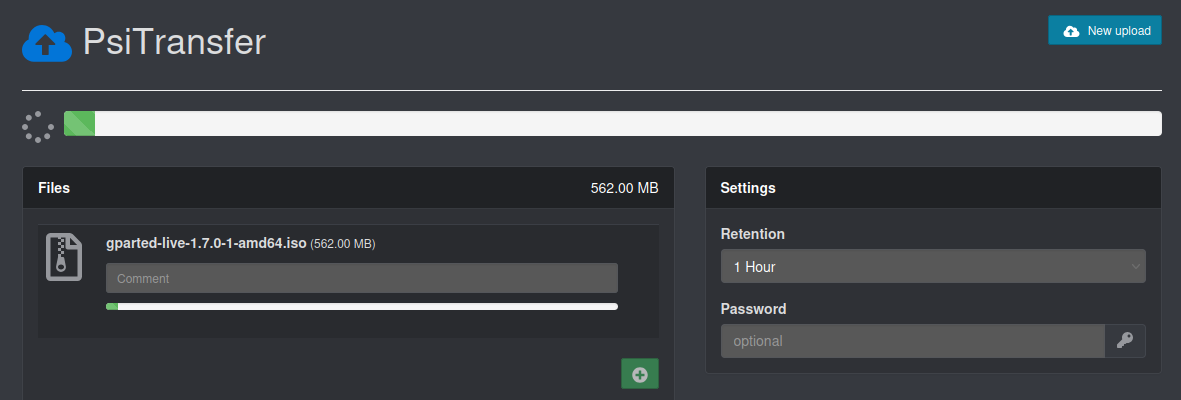The height and width of the screenshot is (400, 1181).
Task: Click the gparted ISO file progress bar
Action: [x=361, y=307]
